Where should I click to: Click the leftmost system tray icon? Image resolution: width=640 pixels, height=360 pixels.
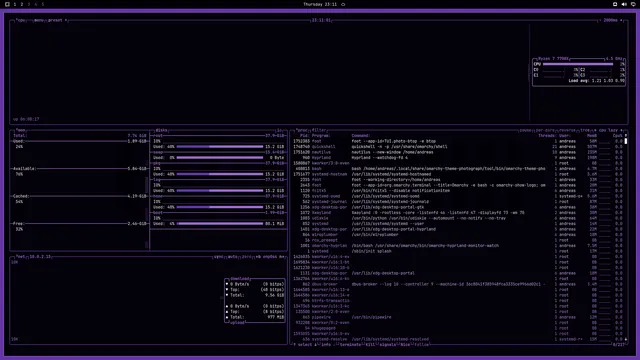point(615,4)
